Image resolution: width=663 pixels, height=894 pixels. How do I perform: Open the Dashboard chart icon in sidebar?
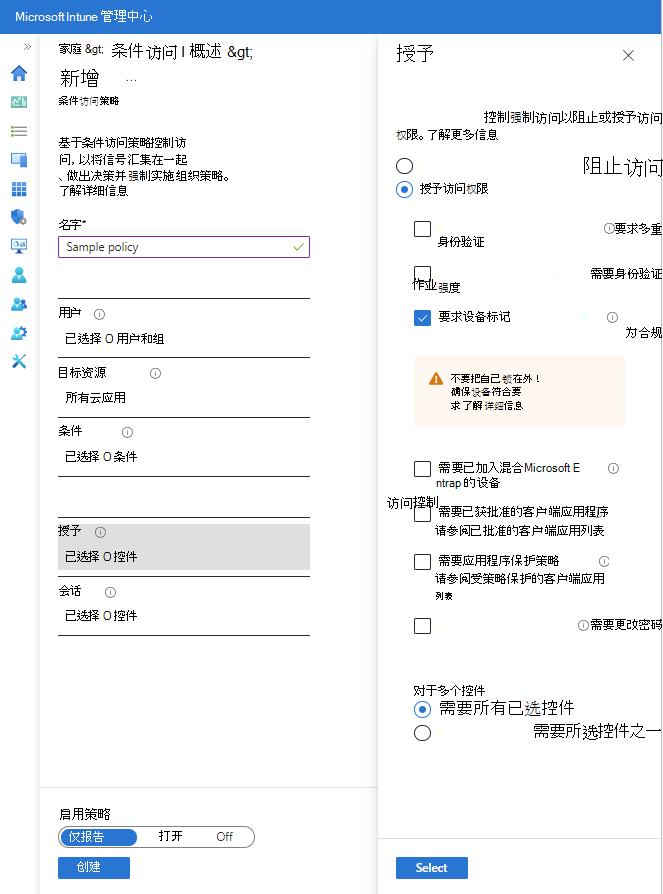click(19, 102)
